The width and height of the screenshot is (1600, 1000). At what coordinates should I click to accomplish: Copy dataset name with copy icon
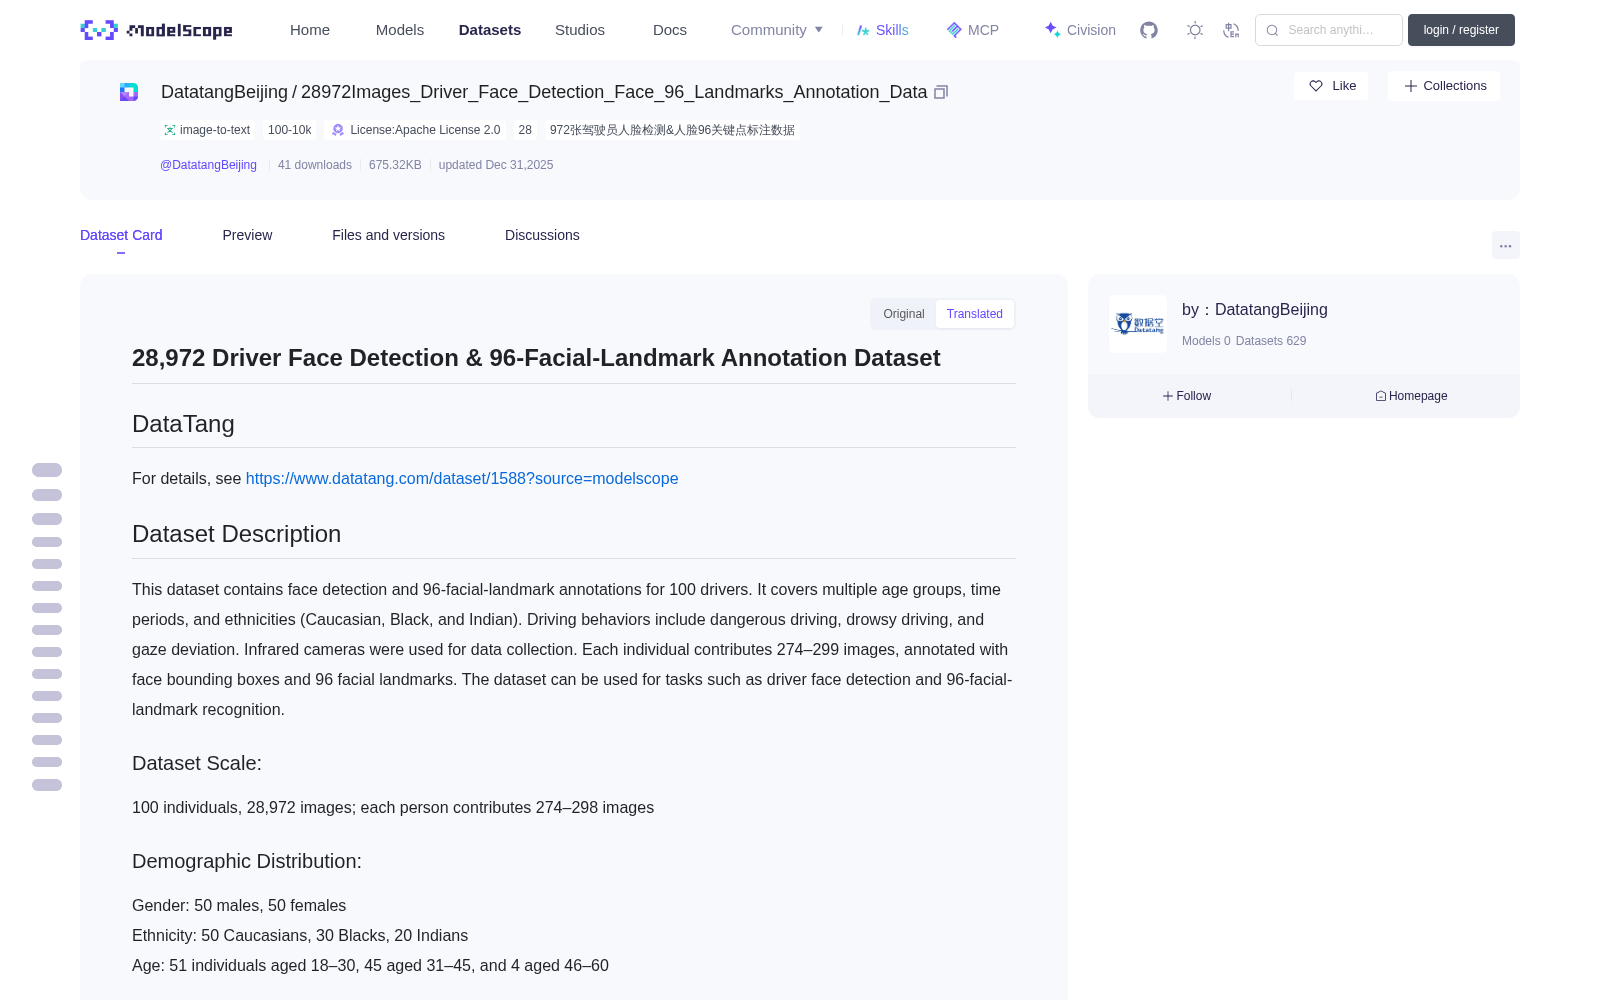941,92
